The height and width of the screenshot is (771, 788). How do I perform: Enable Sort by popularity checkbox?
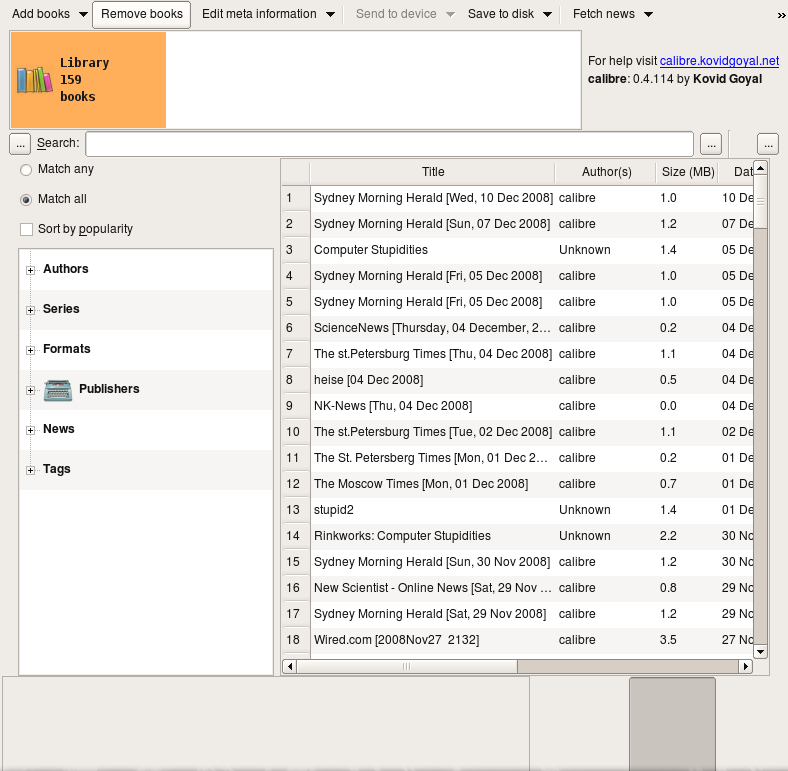(x=26, y=230)
